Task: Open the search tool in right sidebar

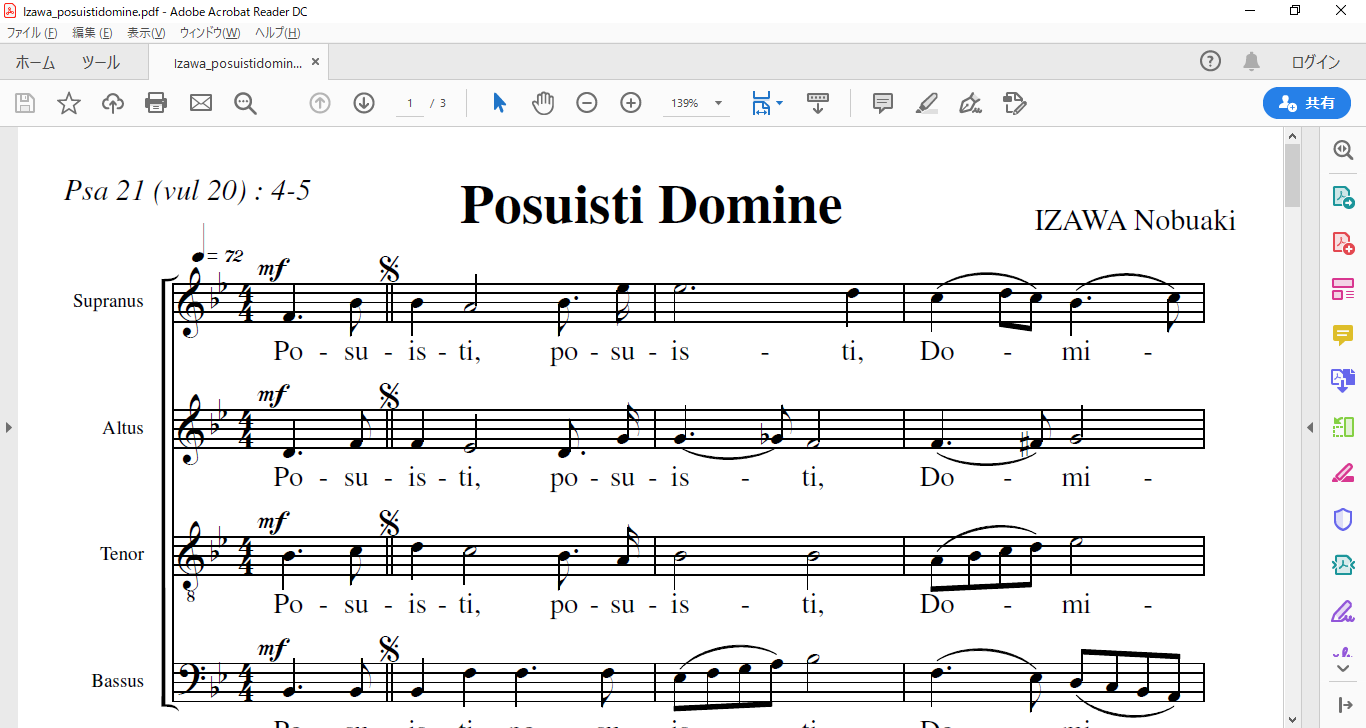Action: click(x=1343, y=150)
